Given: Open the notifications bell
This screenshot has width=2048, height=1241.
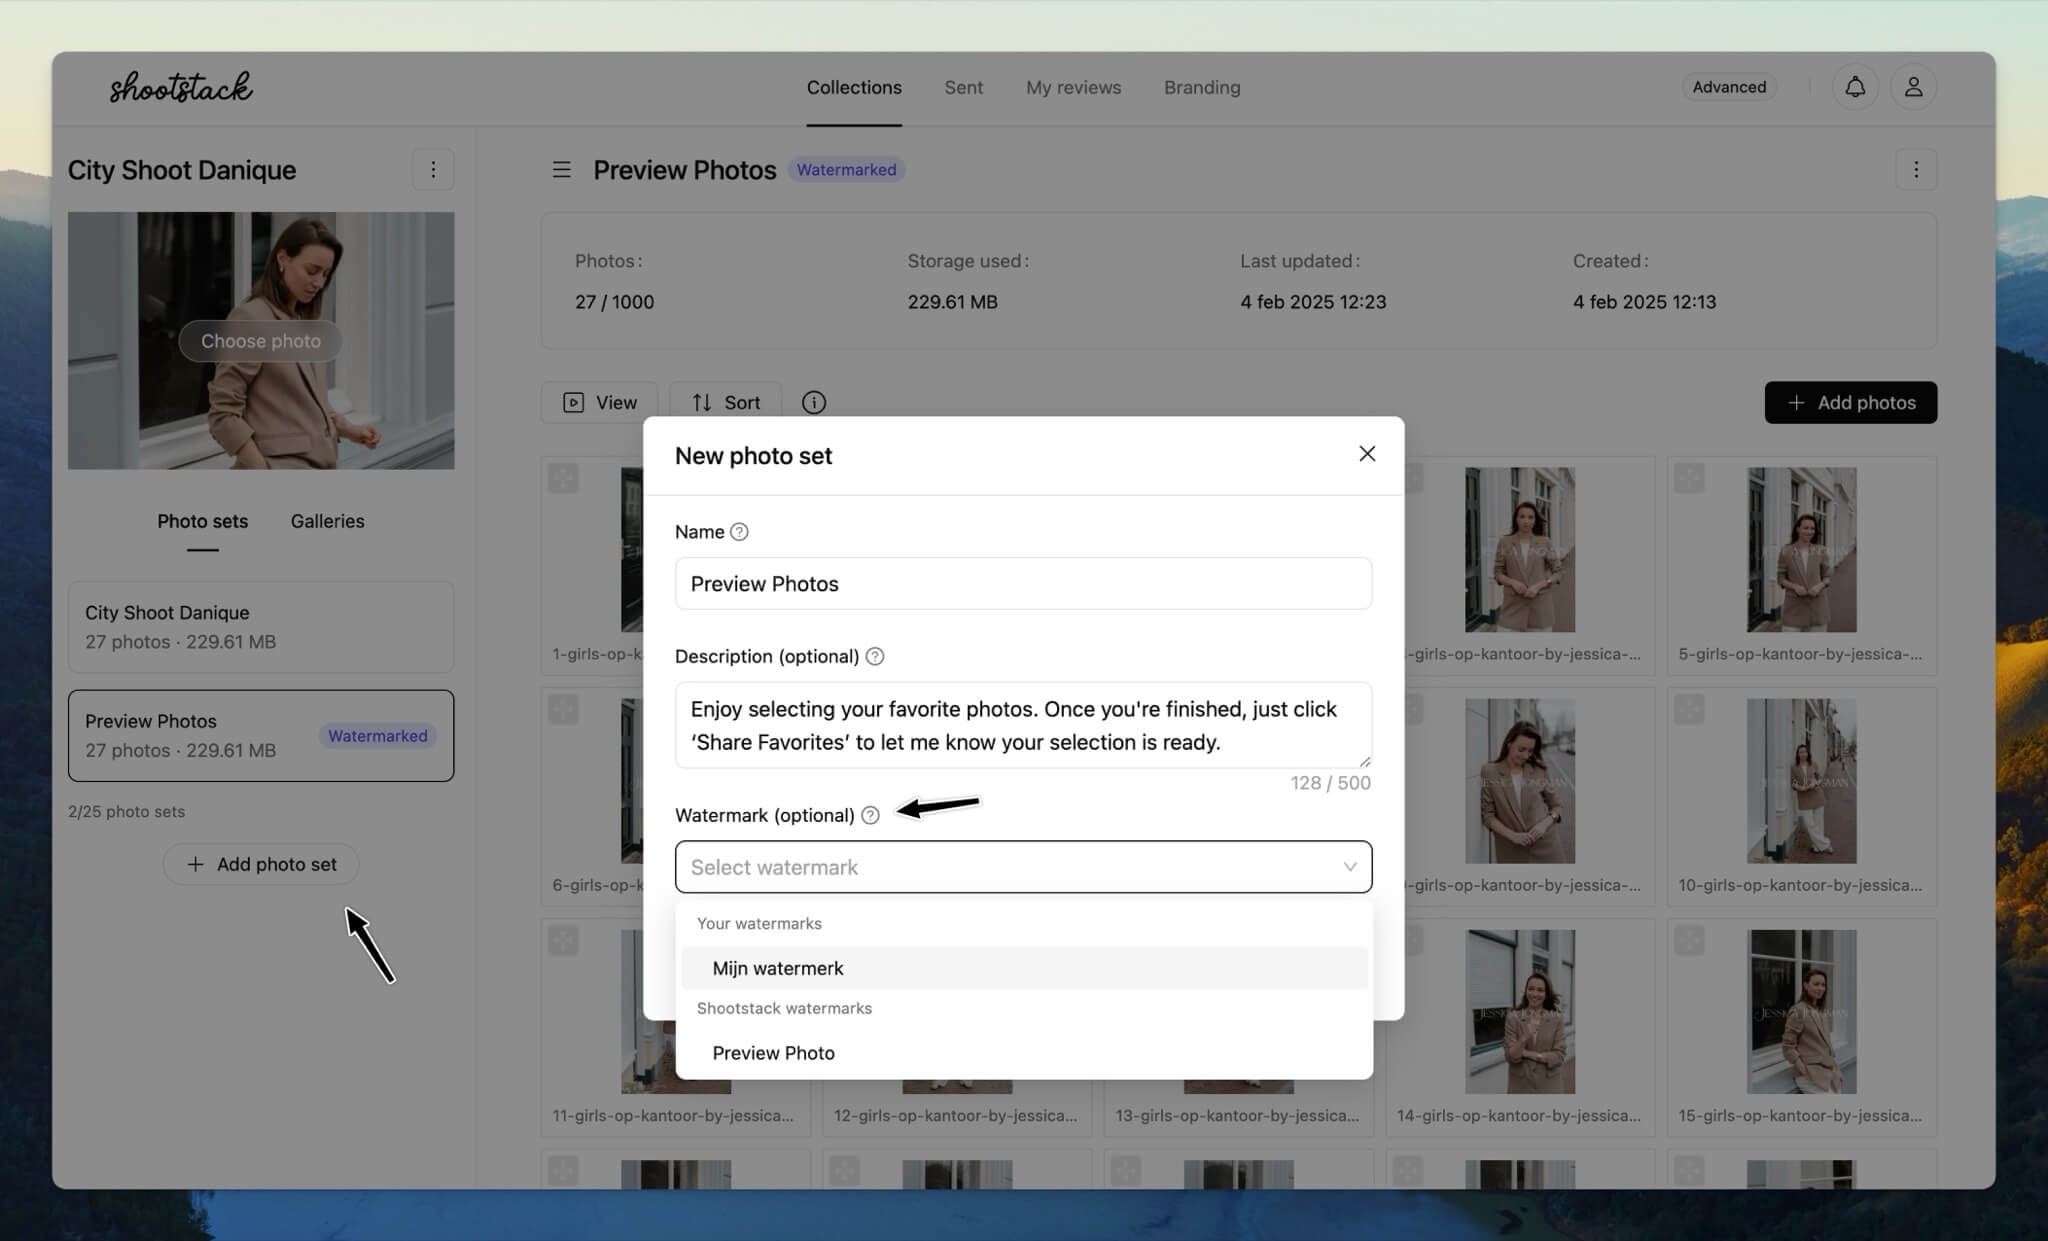Looking at the screenshot, I should click(1855, 87).
